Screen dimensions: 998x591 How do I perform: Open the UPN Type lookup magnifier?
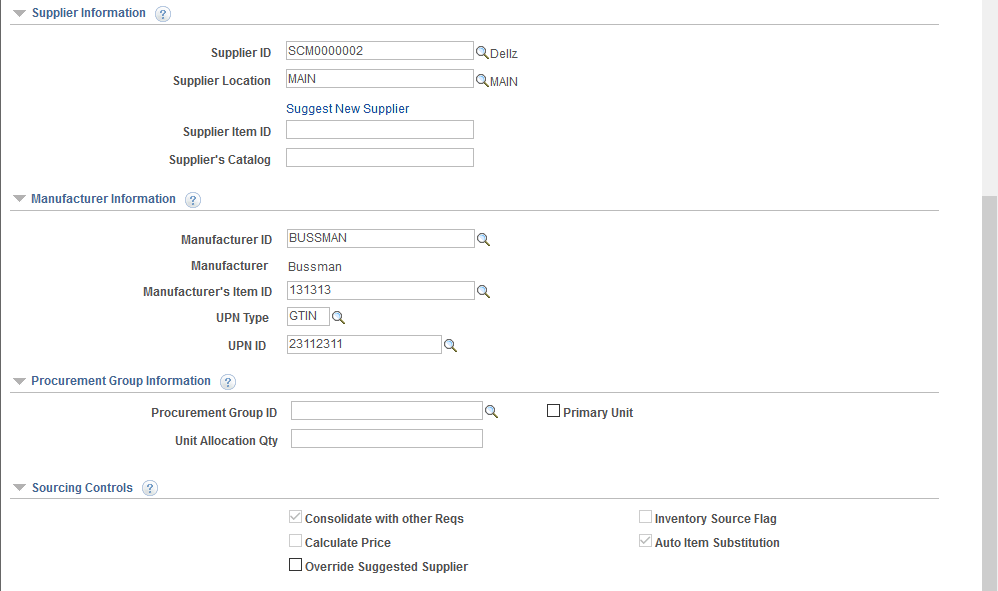(x=338, y=317)
